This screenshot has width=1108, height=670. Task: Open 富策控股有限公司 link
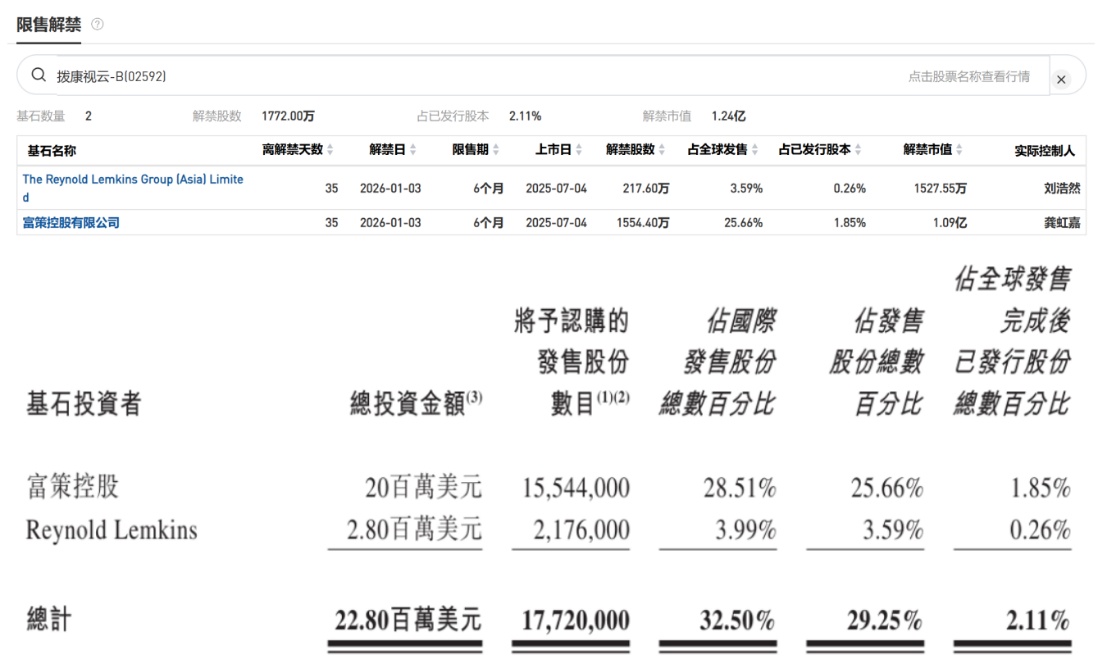coord(71,223)
